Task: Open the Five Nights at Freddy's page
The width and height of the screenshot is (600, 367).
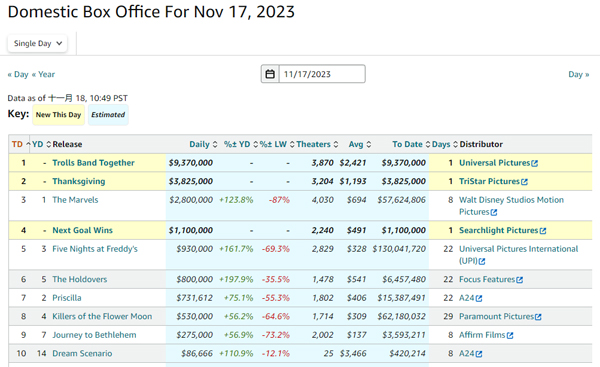Action: pyautogui.click(x=95, y=249)
